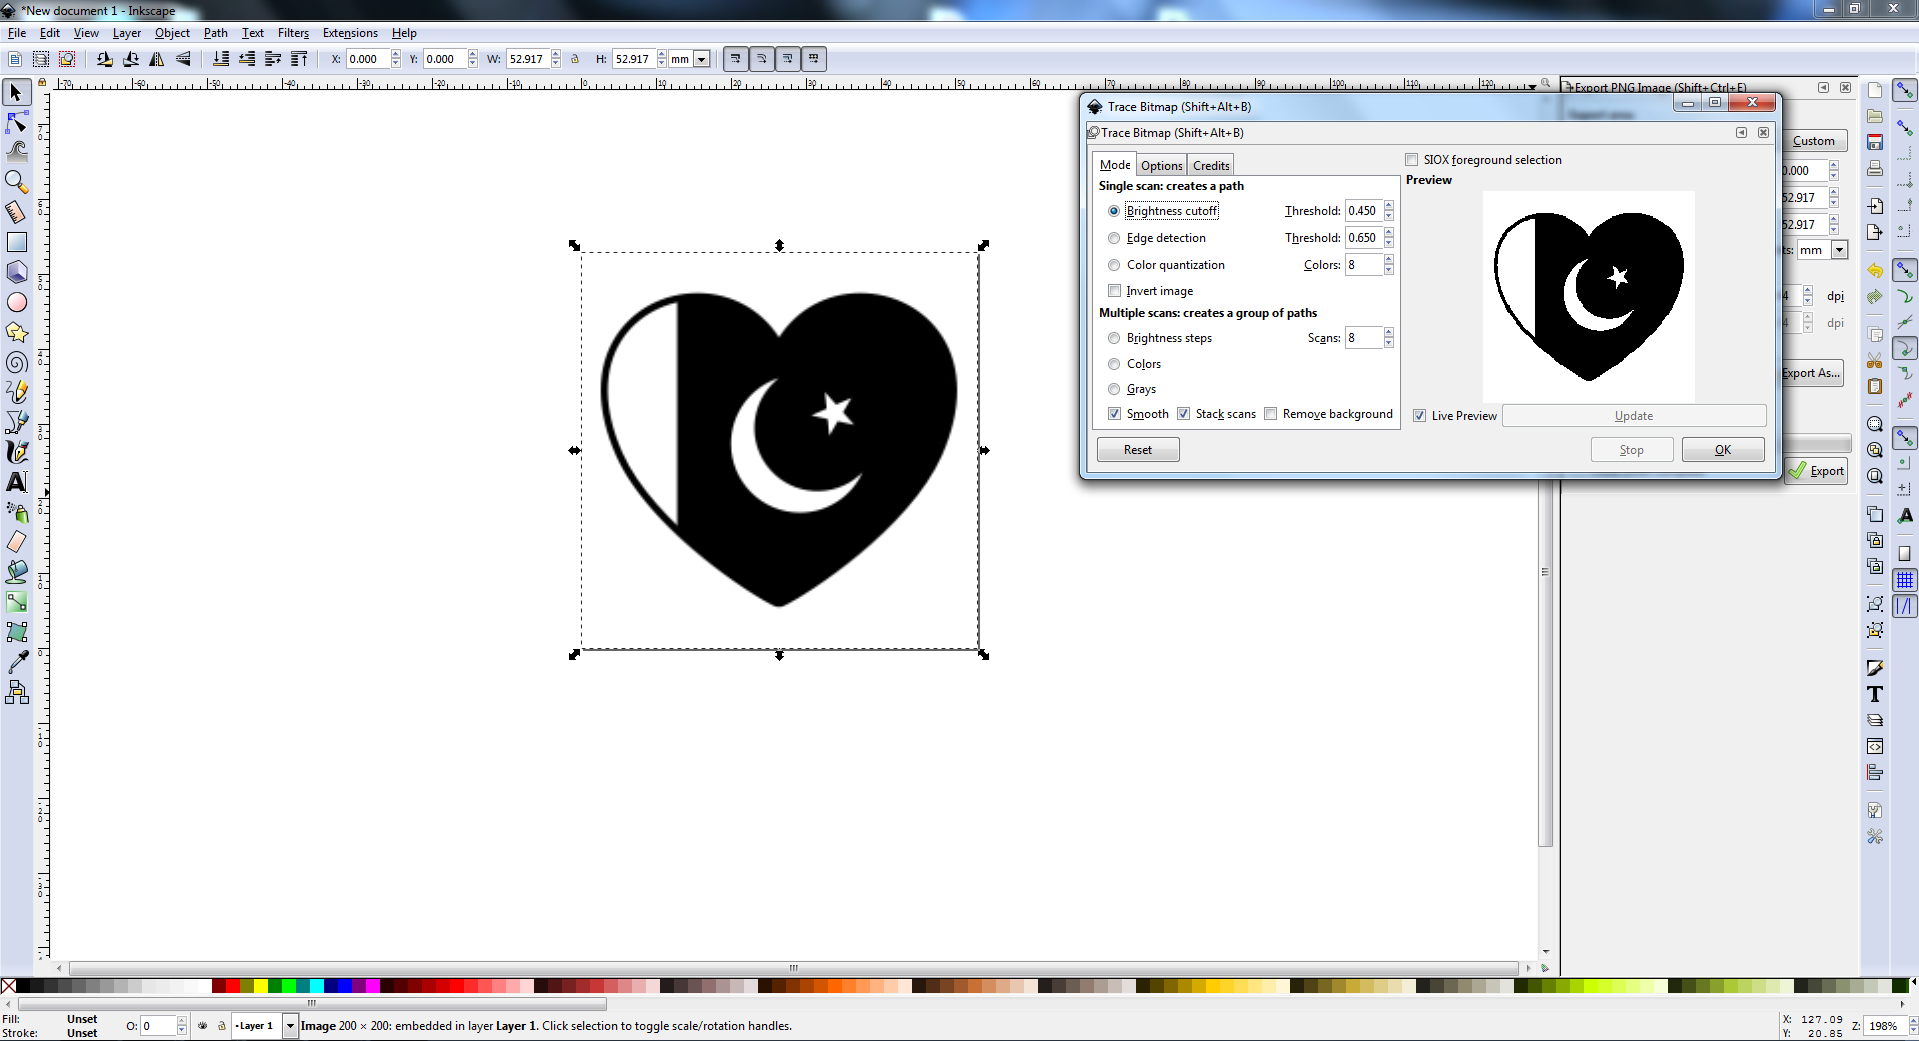Open the File menu
This screenshot has height=1041, width=1919.
click(17, 33)
